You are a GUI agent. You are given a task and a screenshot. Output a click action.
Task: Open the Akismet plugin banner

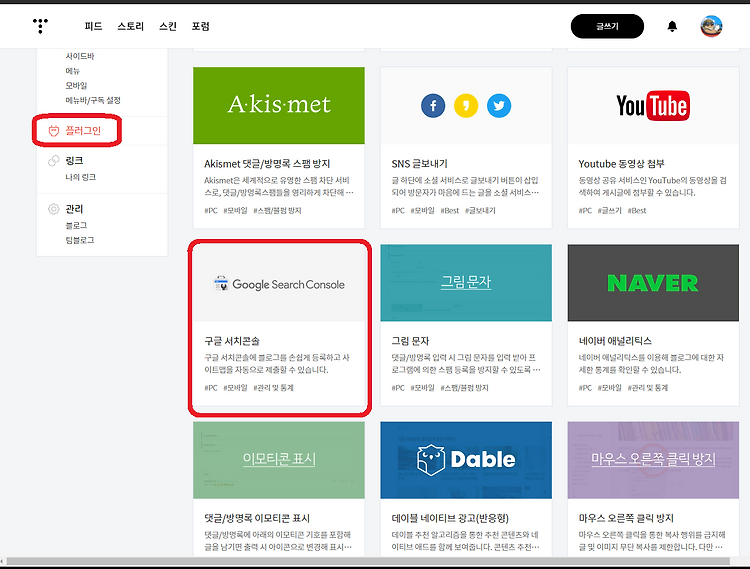pos(279,105)
